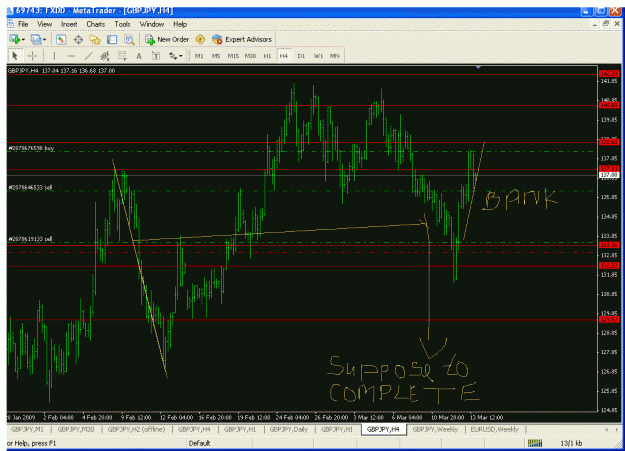The image size is (625, 451).
Task: Select the Fibonacci Retracement tool
Action: click(x=122, y=56)
